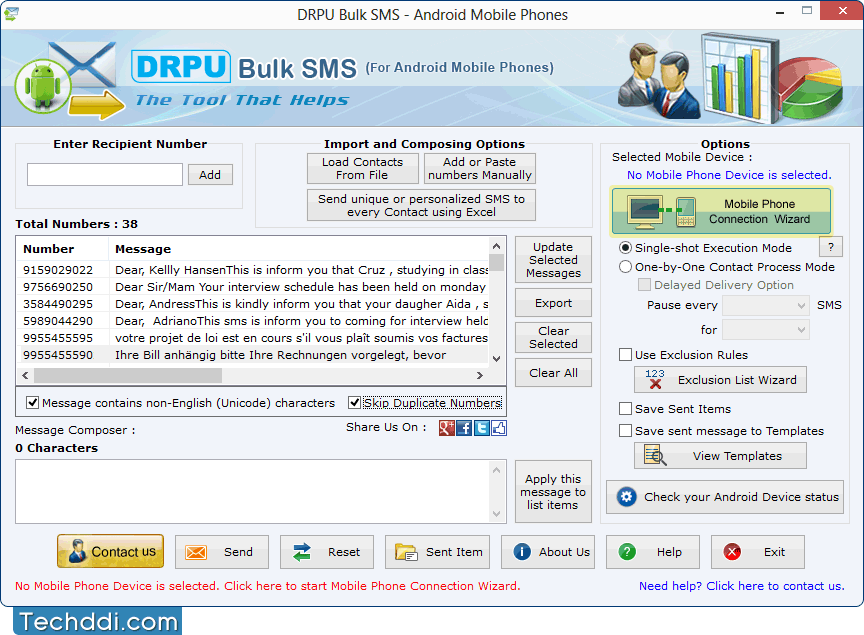Click 'Need help? Click here to contact us' link
Screen dimensions: 864x635
click(x=741, y=586)
